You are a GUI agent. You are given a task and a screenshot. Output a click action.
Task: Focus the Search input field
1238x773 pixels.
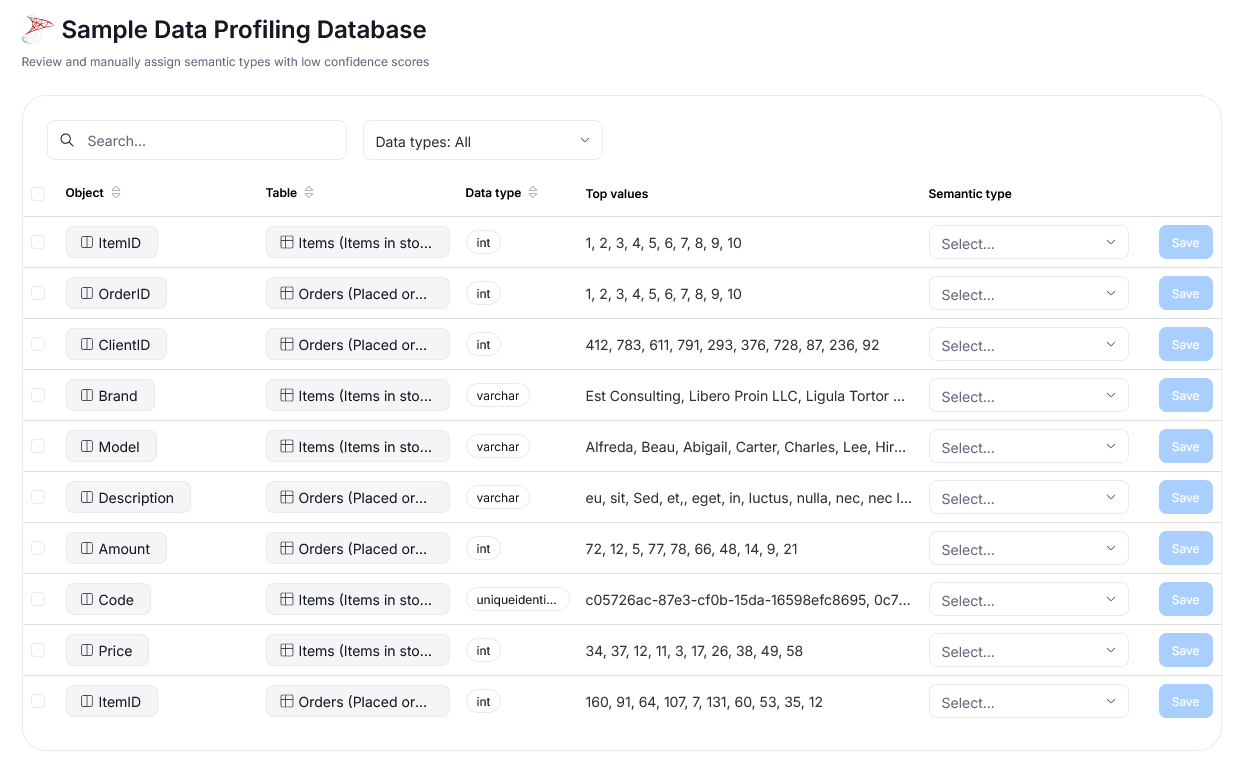[210, 141]
